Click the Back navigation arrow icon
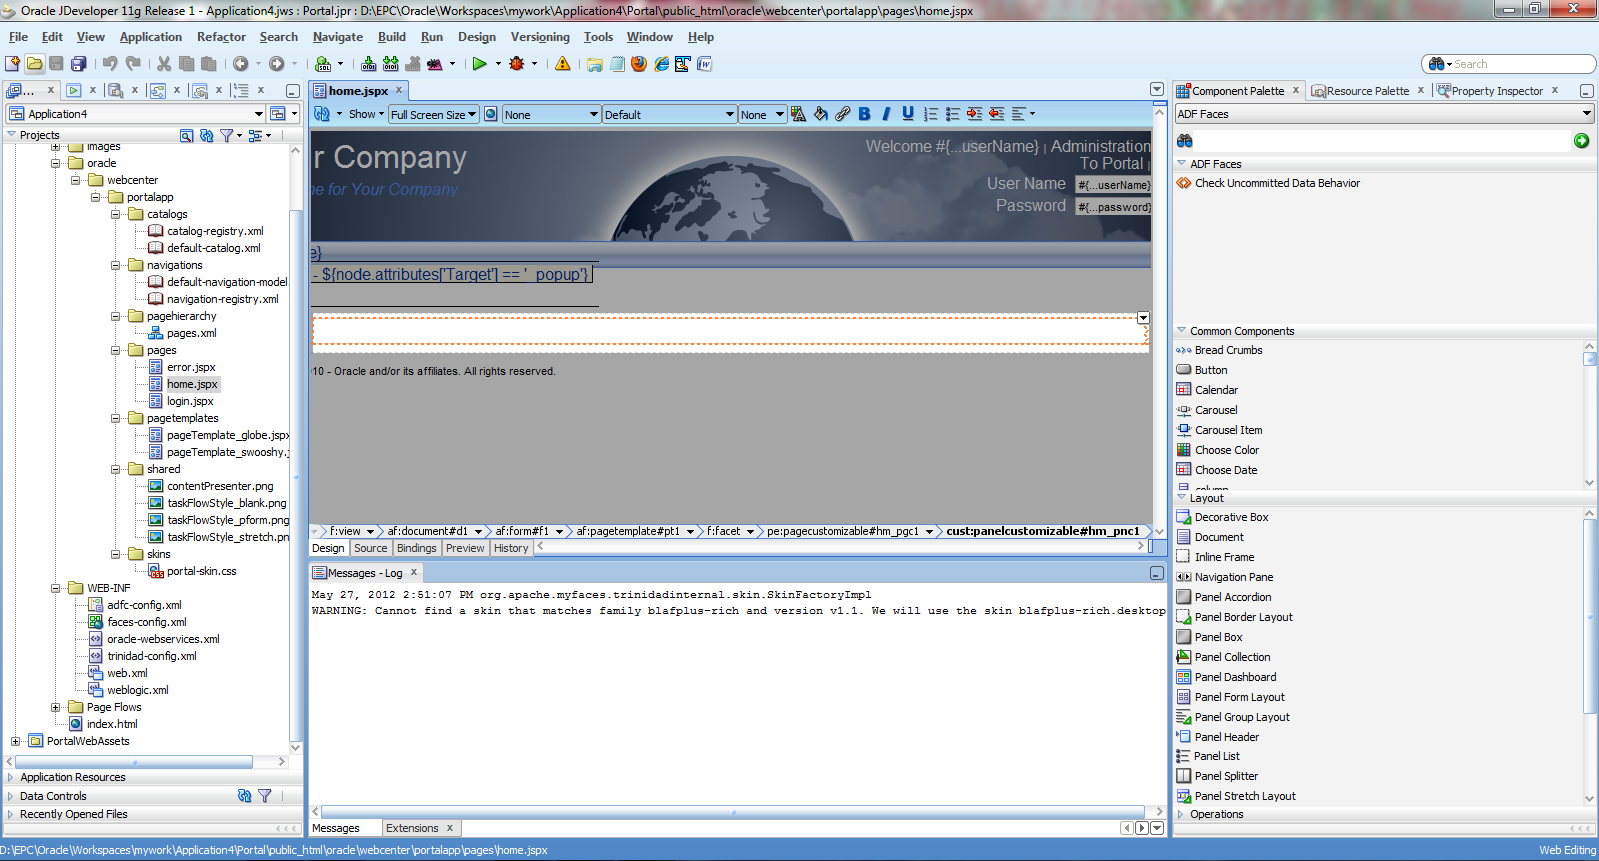The width and height of the screenshot is (1599, 861). 241,63
